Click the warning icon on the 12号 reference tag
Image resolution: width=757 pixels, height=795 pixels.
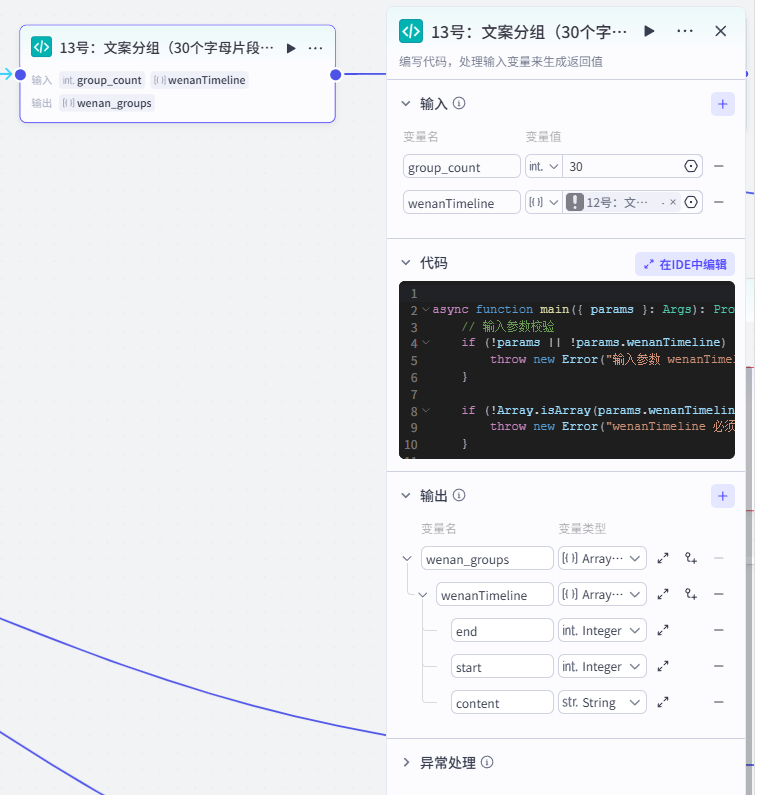[x=574, y=202]
